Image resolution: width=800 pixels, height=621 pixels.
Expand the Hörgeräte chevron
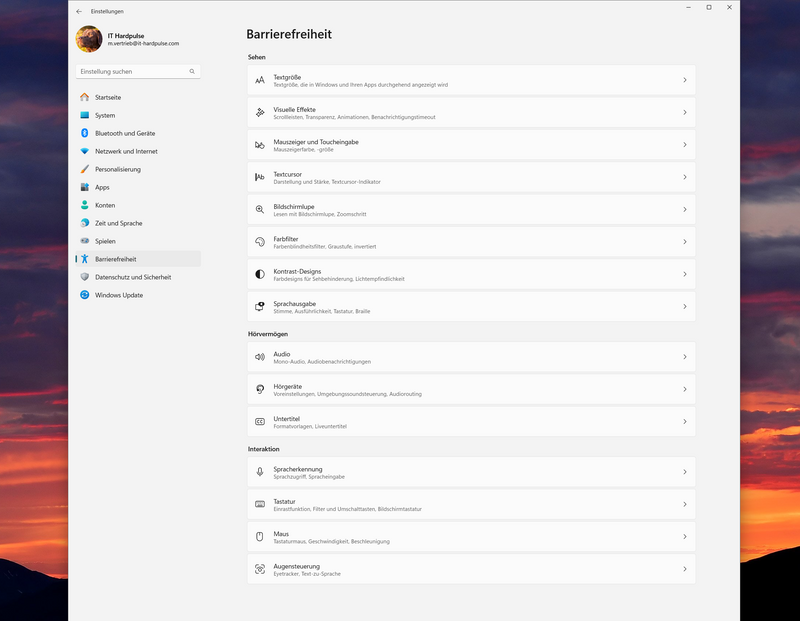coord(685,389)
